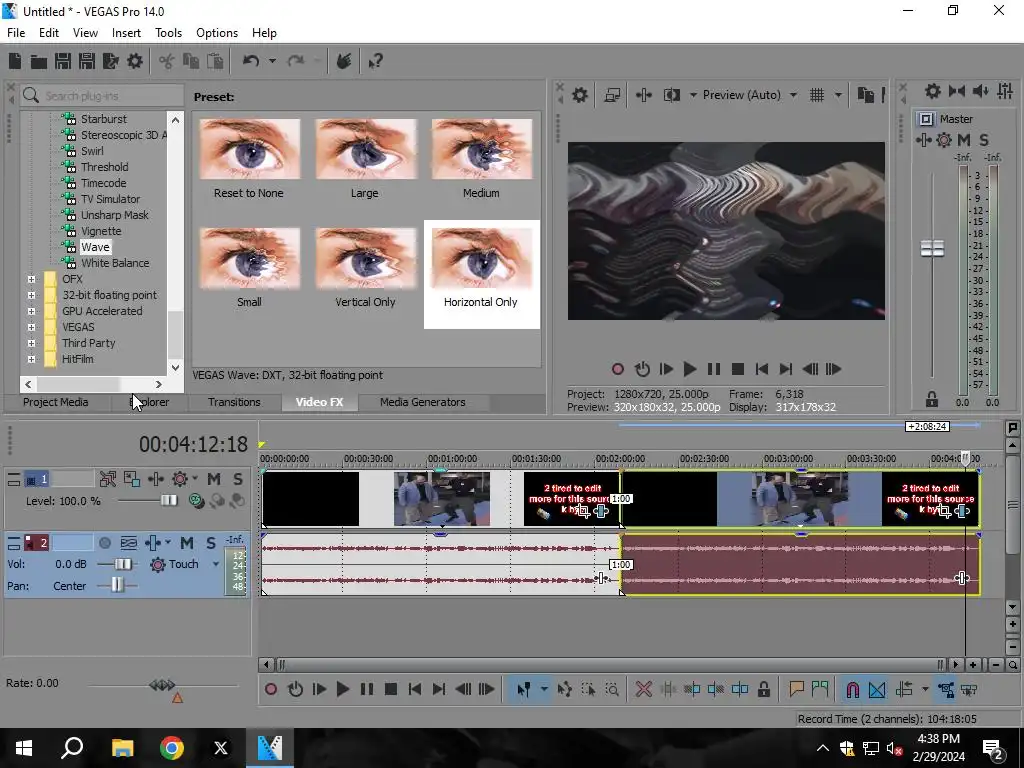Viewport: 1024px width, 768px height.
Task: Click the Undo arrow button
Action: click(x=251, y=61)
